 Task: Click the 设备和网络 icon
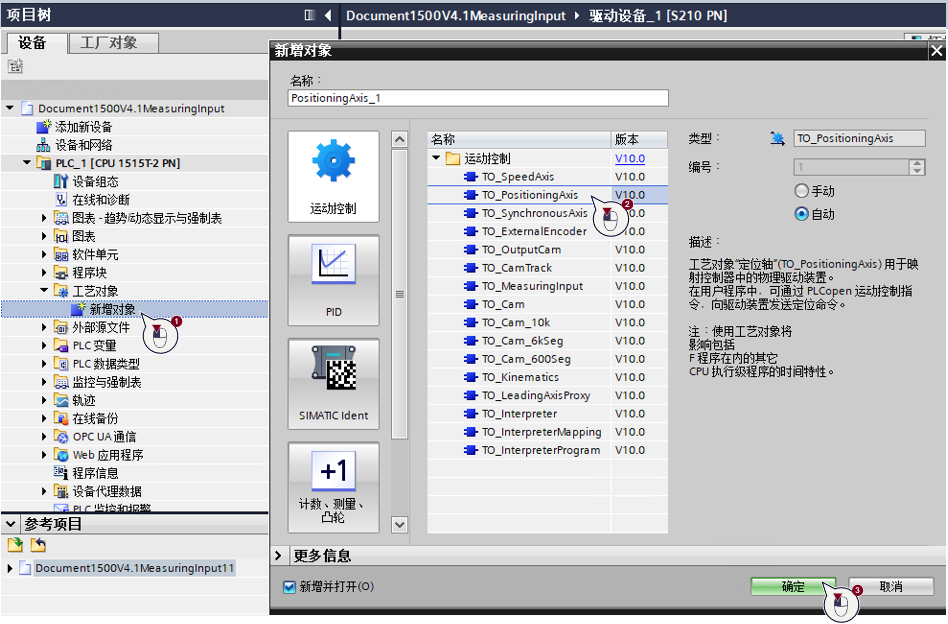(44, 145)
